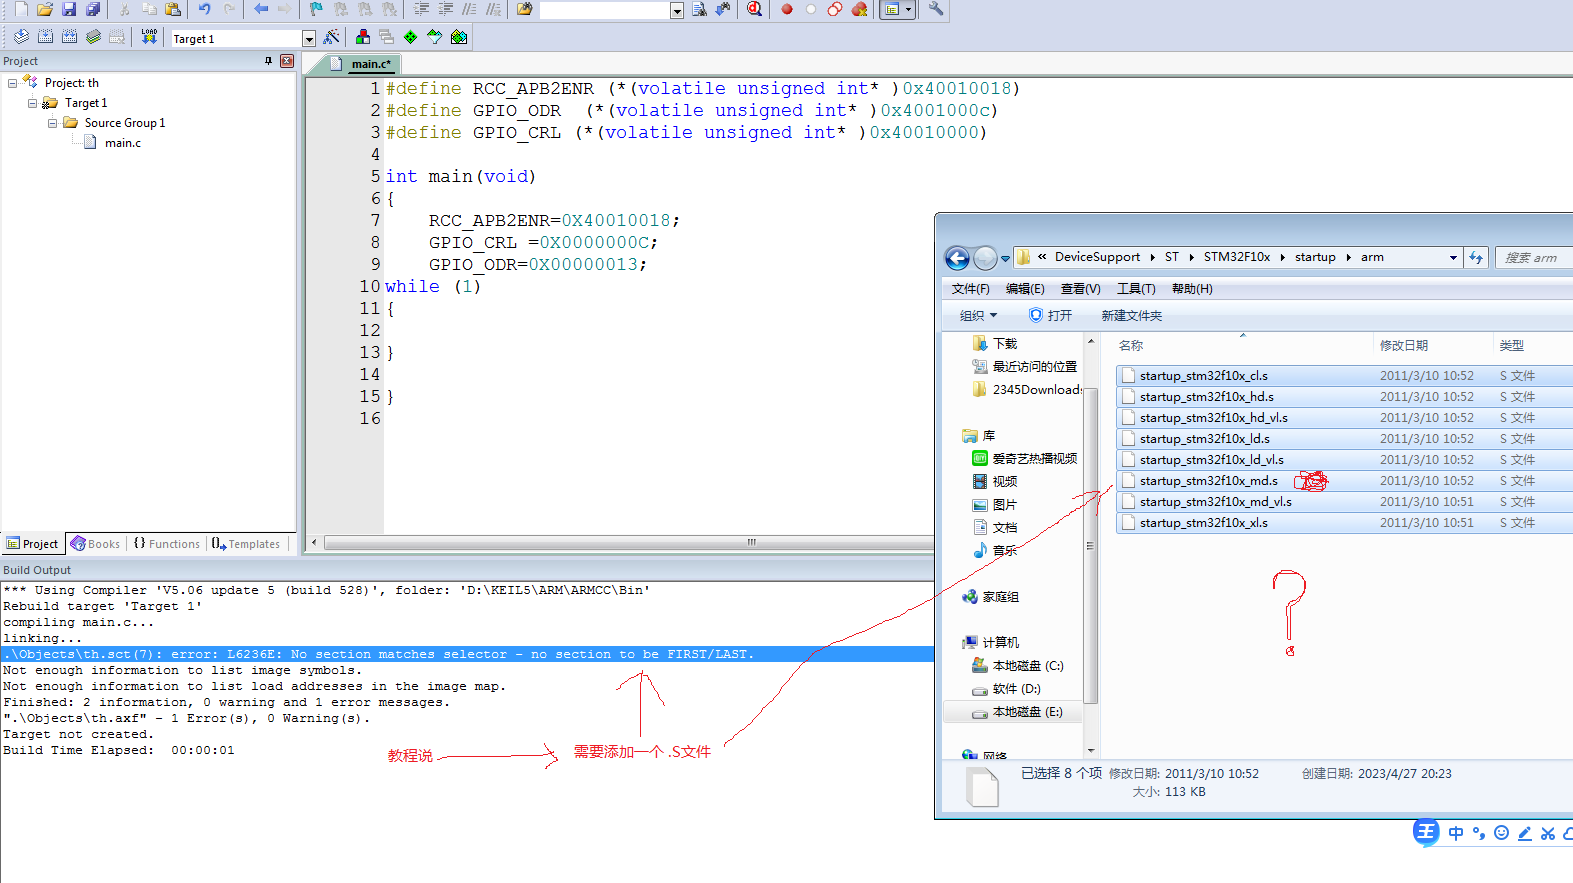Collapse the Target 1 tree node

pos(32,103)
